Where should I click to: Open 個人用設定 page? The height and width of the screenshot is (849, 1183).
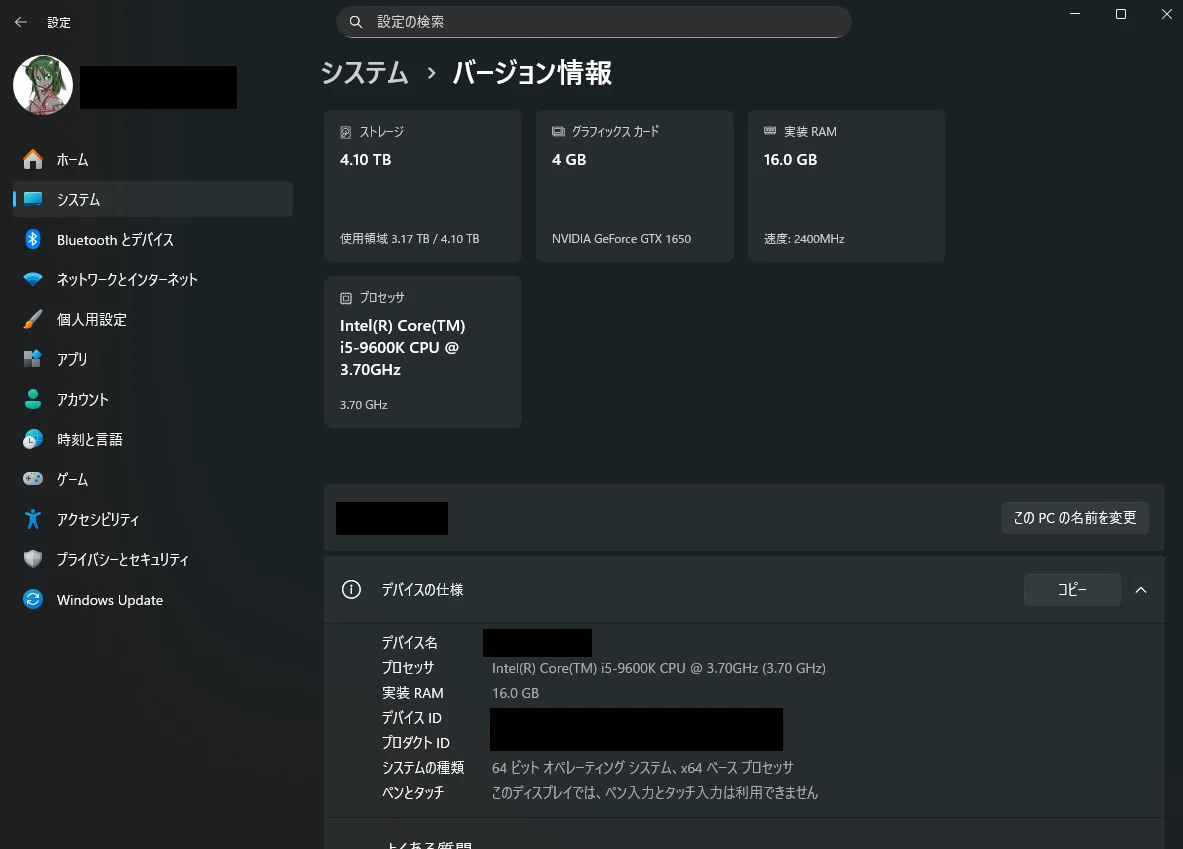(x=152, y=319)
